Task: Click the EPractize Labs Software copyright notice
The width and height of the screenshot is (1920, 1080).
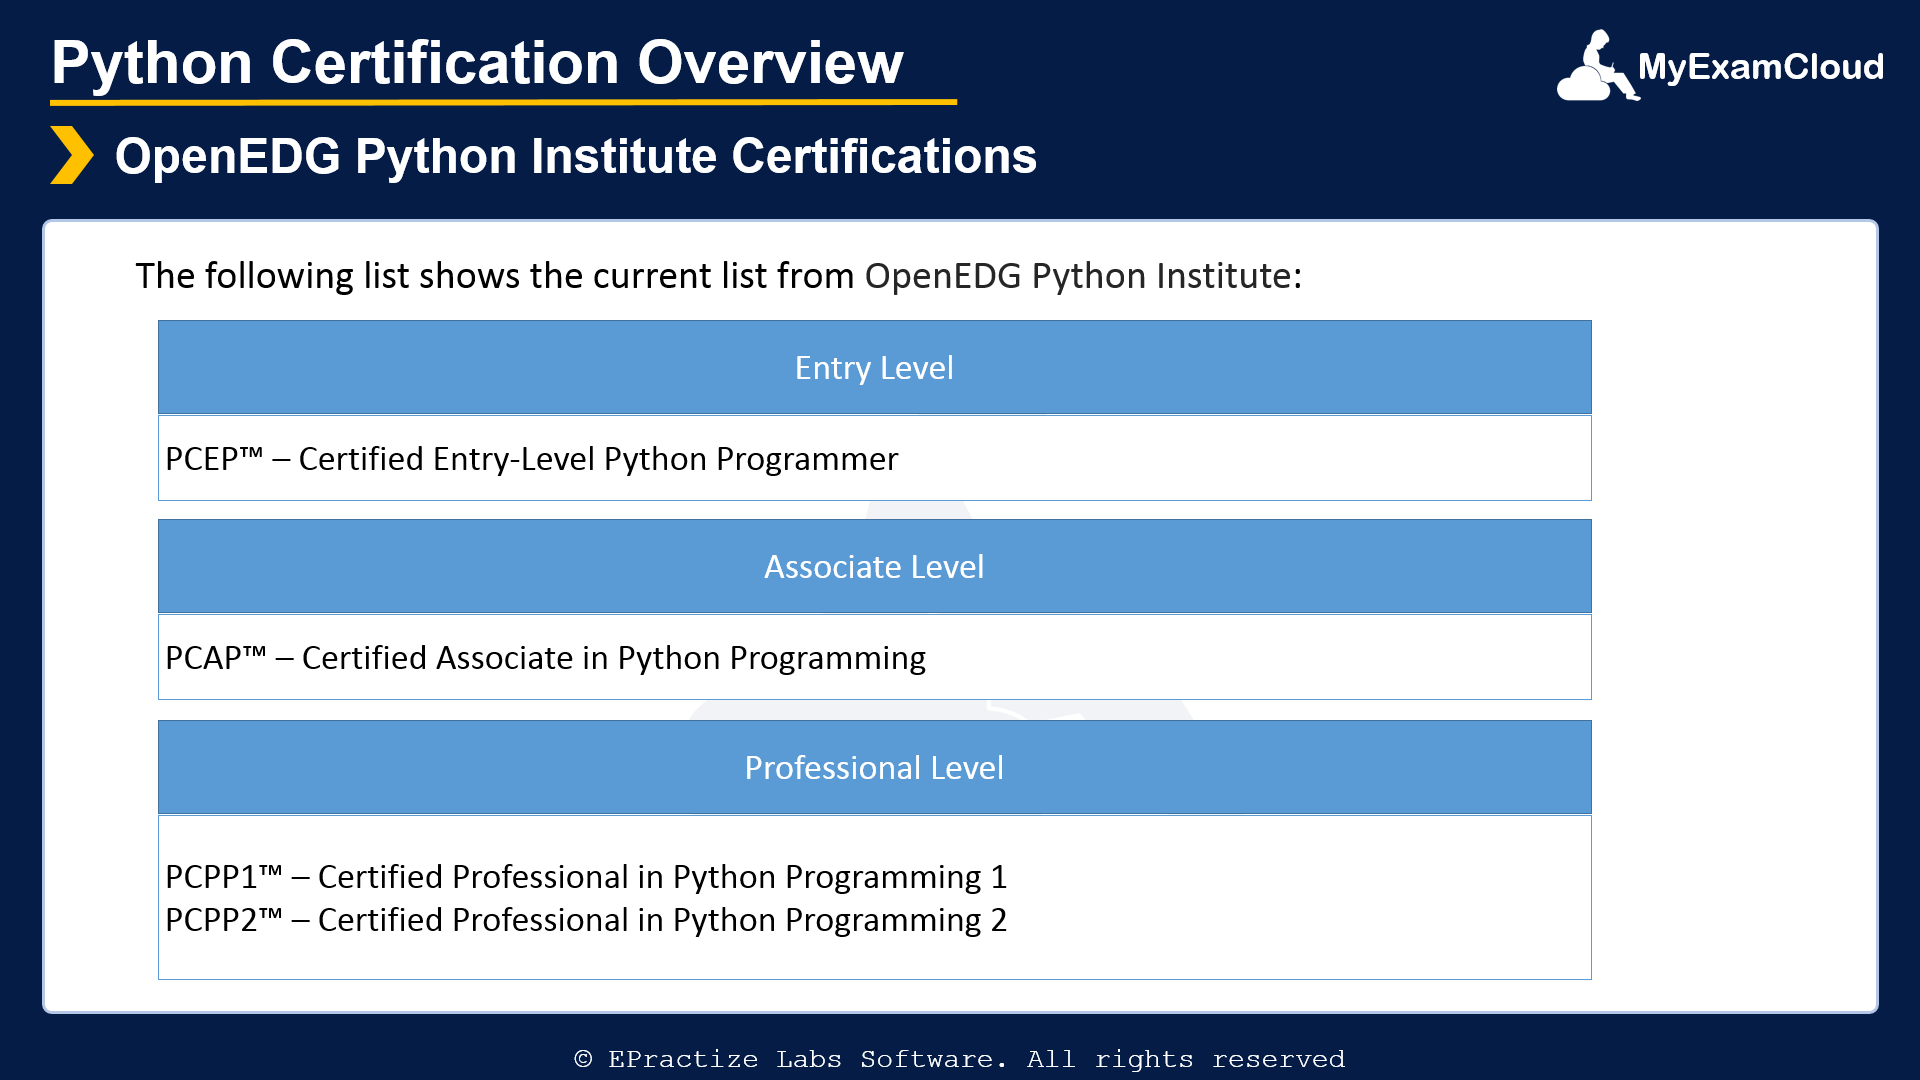Action: 960,1059
